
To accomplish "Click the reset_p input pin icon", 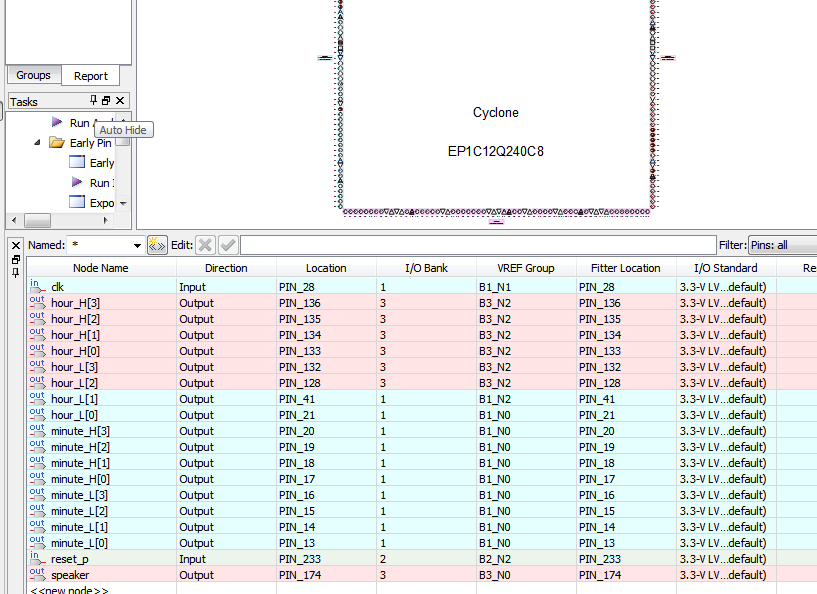I will 37,559.
